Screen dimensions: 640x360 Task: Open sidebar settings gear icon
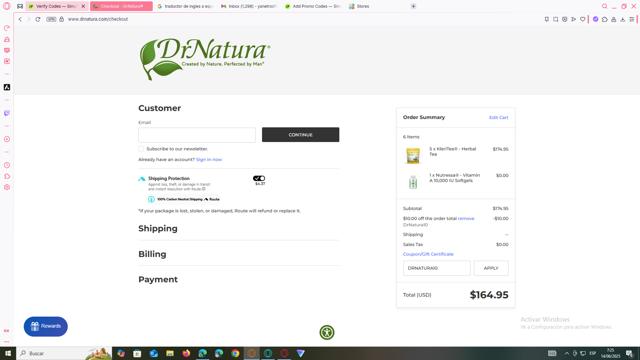[7, 187]
